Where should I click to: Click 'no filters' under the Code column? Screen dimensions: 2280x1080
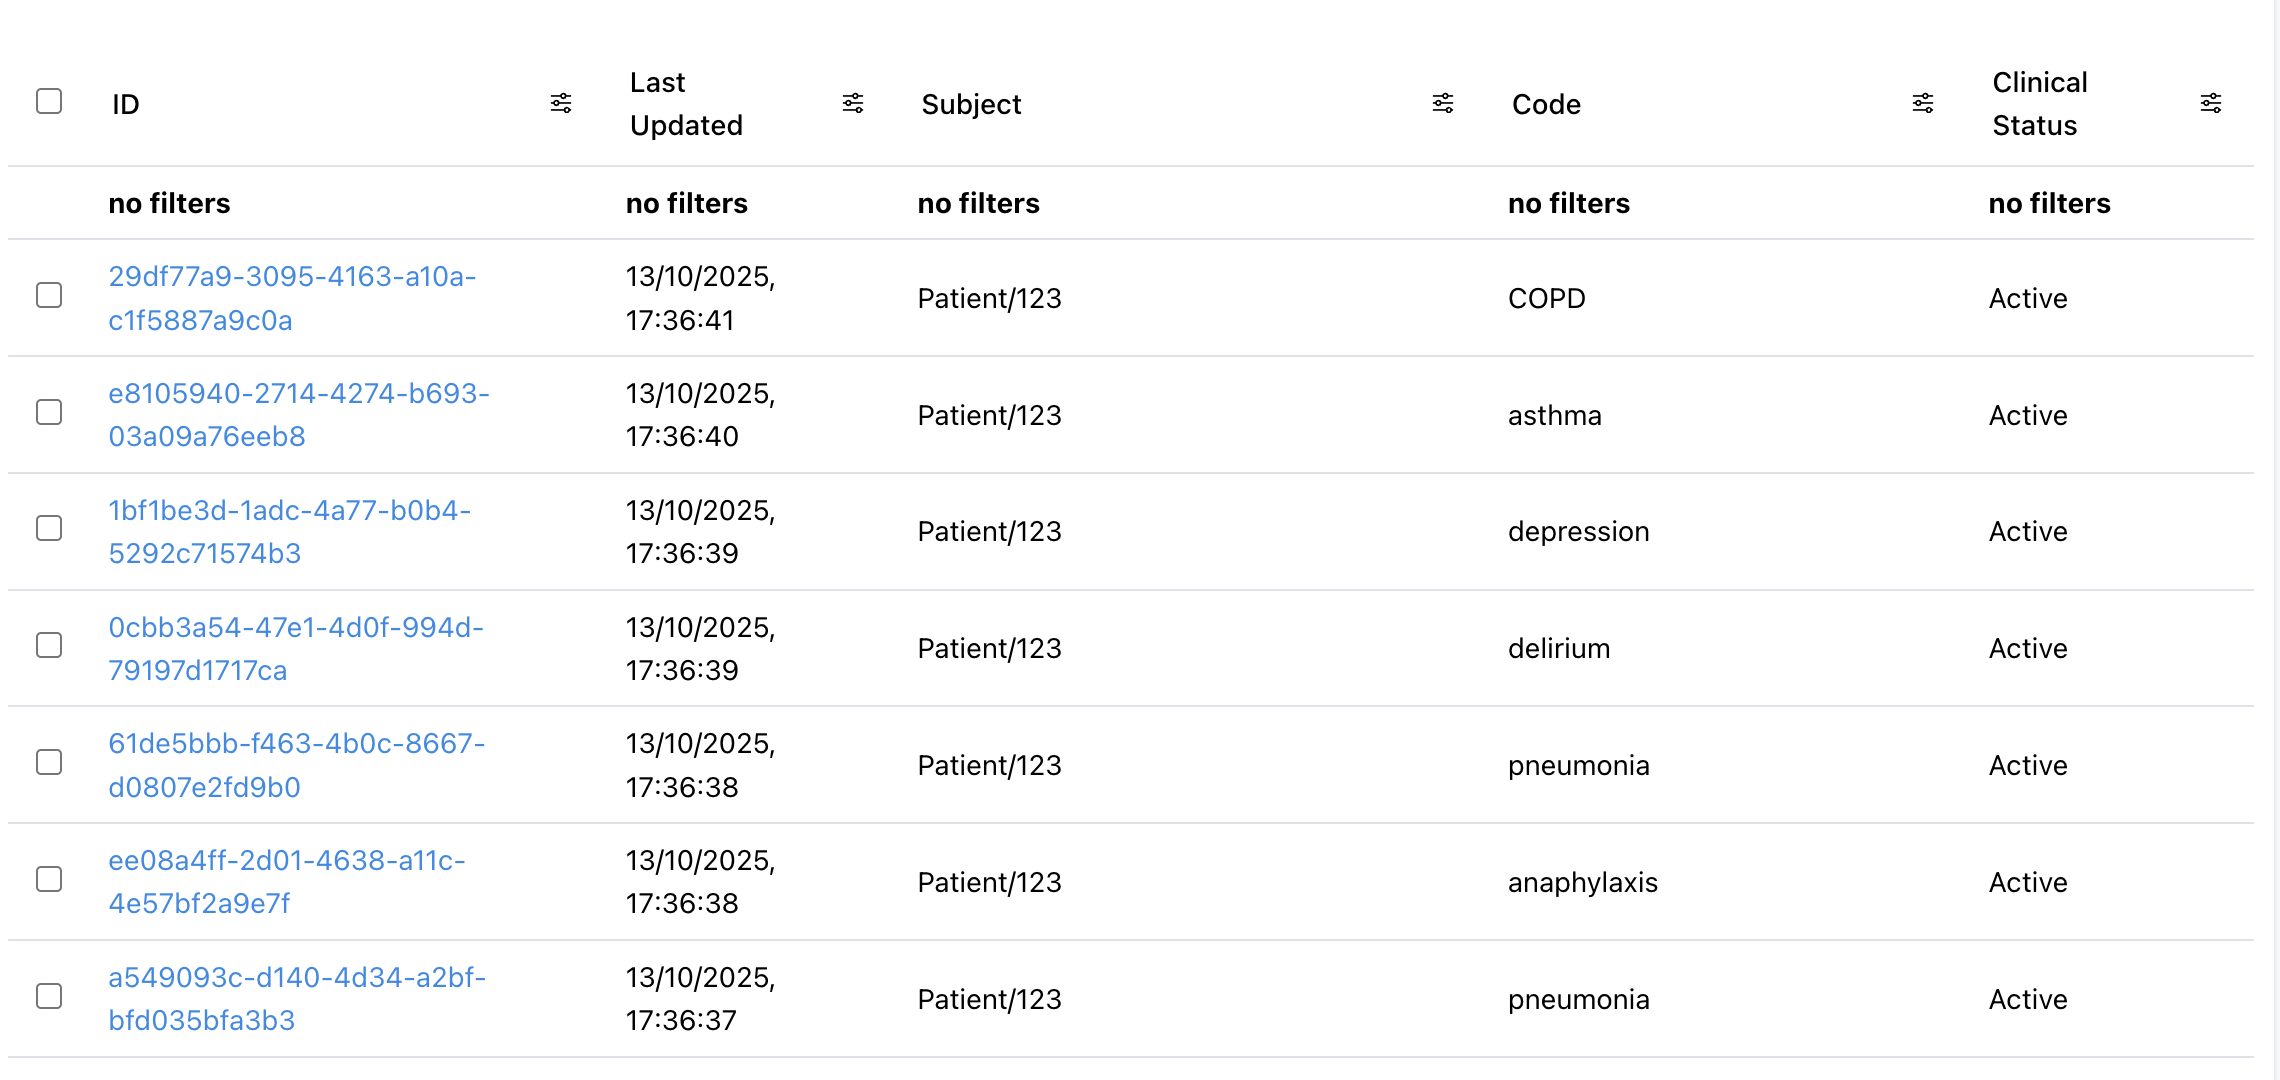[1568, 203]
